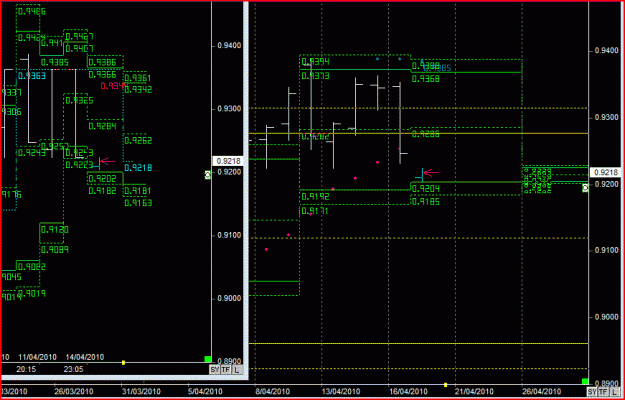The width and height of the screenshot is (625, 400).
Task: Click the 0.9325 level label
Action: [x=79, y=100]
